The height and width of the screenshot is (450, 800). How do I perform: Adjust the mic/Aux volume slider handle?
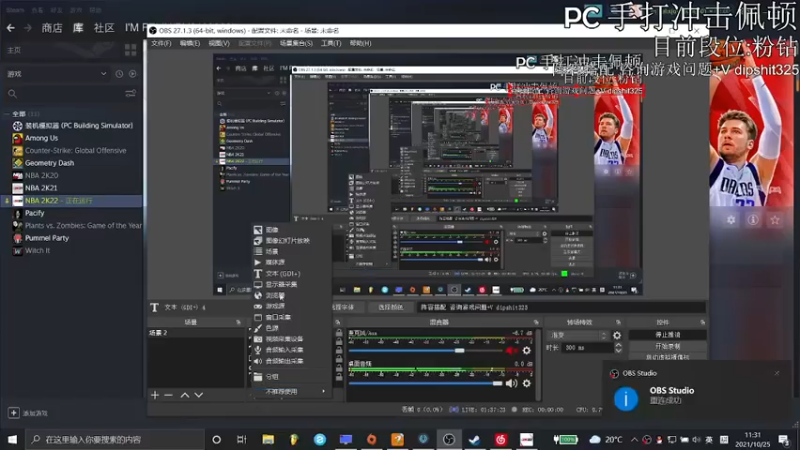459,351
